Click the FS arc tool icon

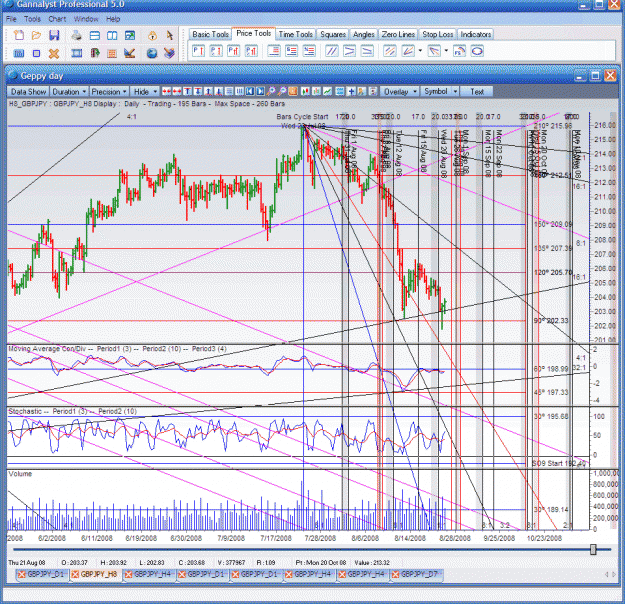coord(460,51)
